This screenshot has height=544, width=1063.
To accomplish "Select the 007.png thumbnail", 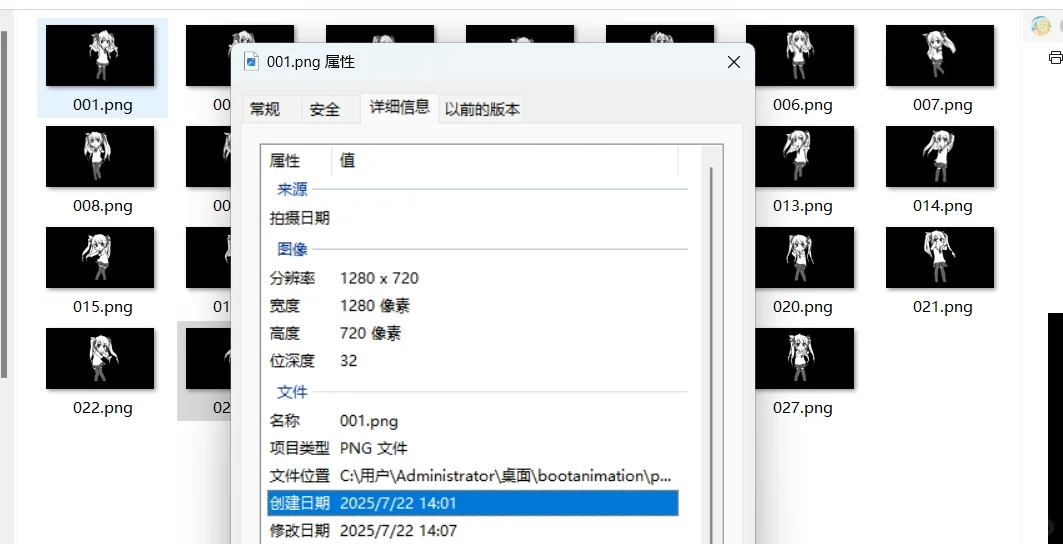I will point(940,56).
